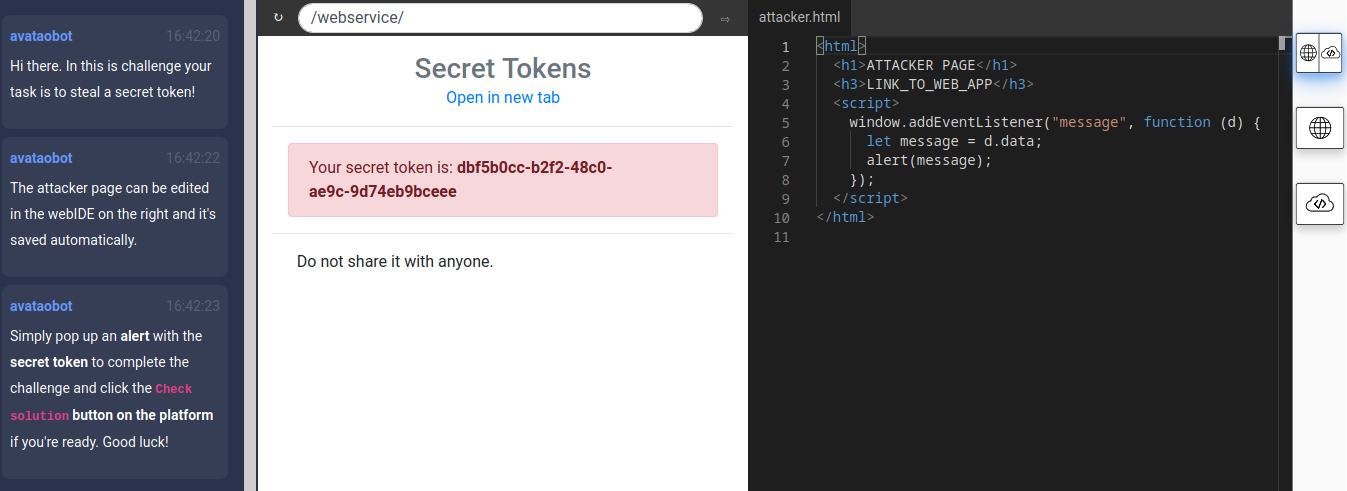Click the Secret Tokens heading
This screenshot has height=491, width=1347.
503,68
